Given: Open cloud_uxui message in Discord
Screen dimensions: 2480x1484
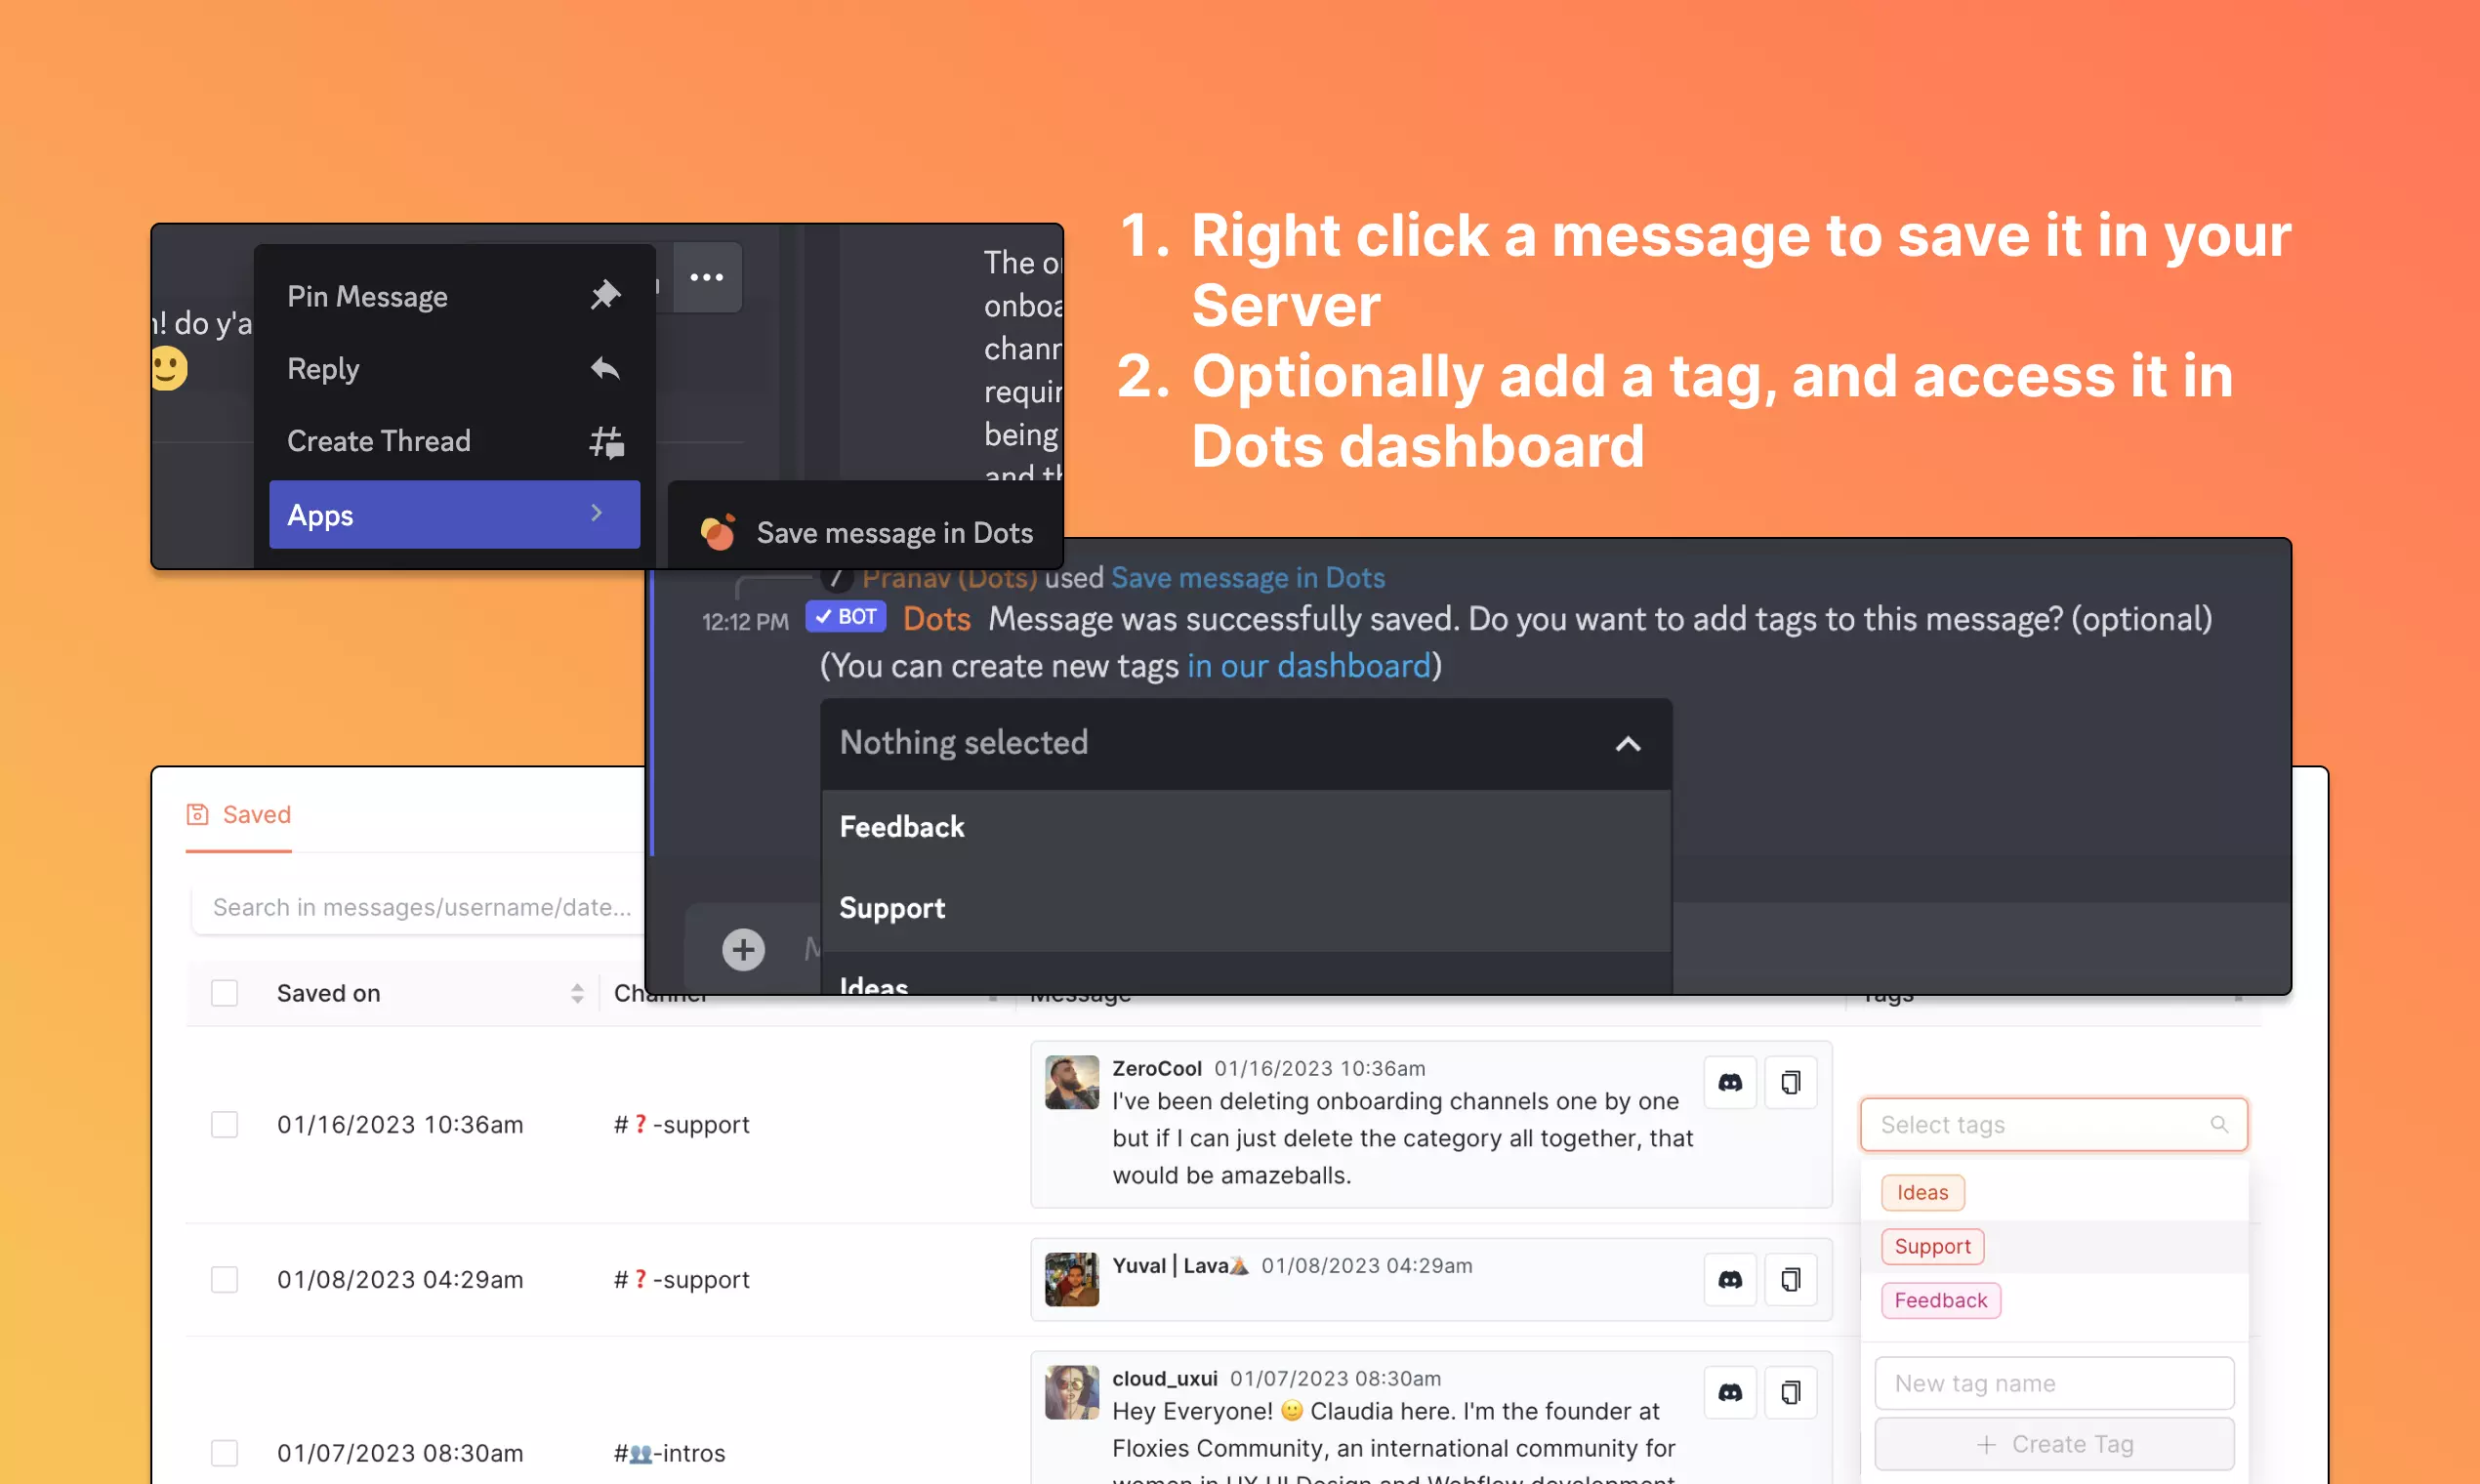Looking at the screenshot, I should click(1730, 1392).
